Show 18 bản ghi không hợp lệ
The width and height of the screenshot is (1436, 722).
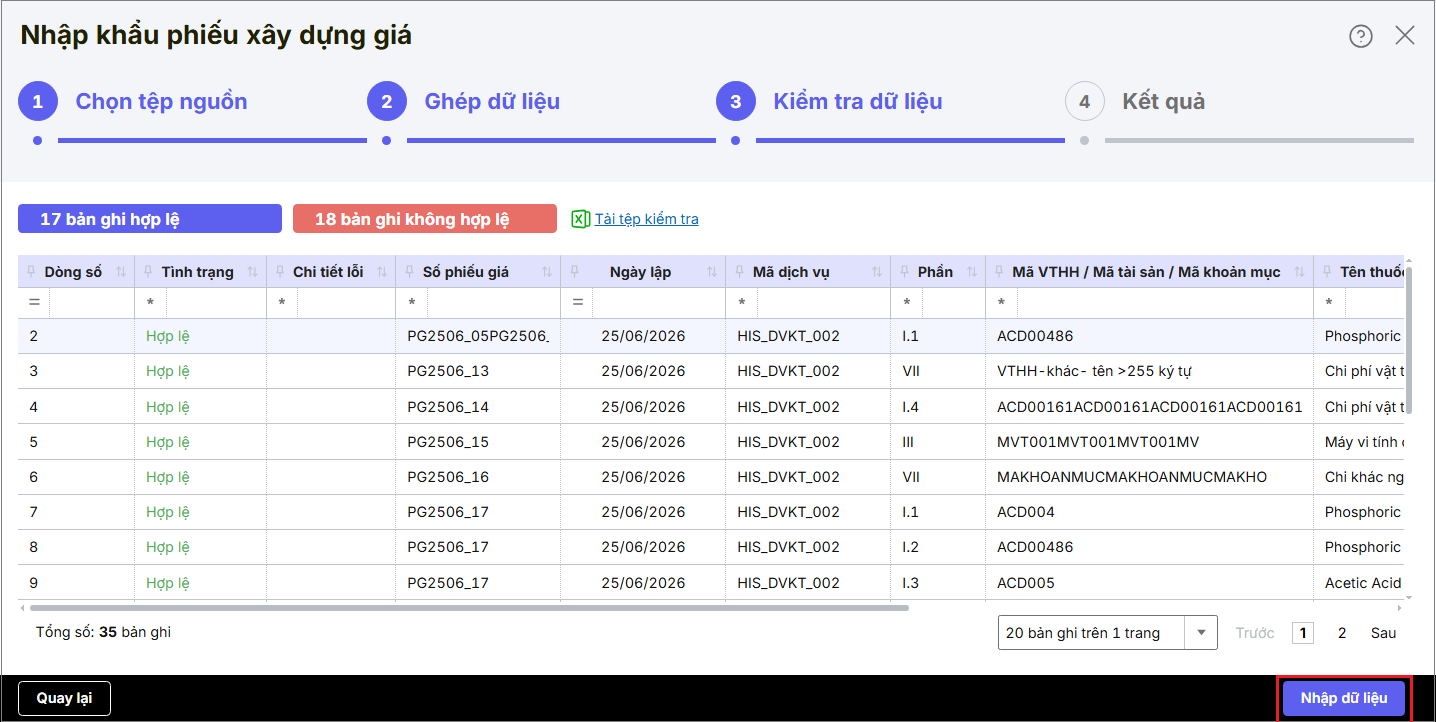[x=425, y=219]
